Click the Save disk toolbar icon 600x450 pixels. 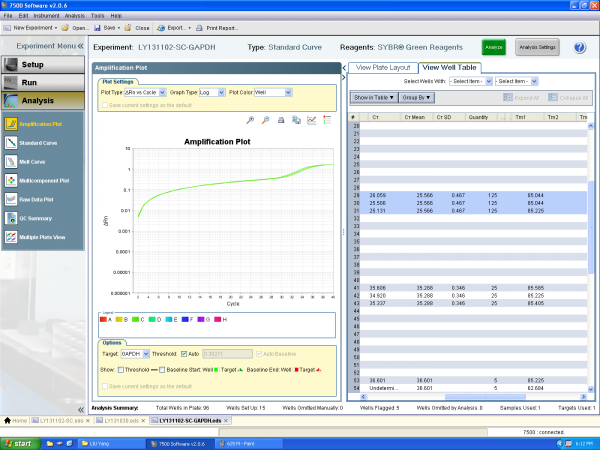point(97,28)
